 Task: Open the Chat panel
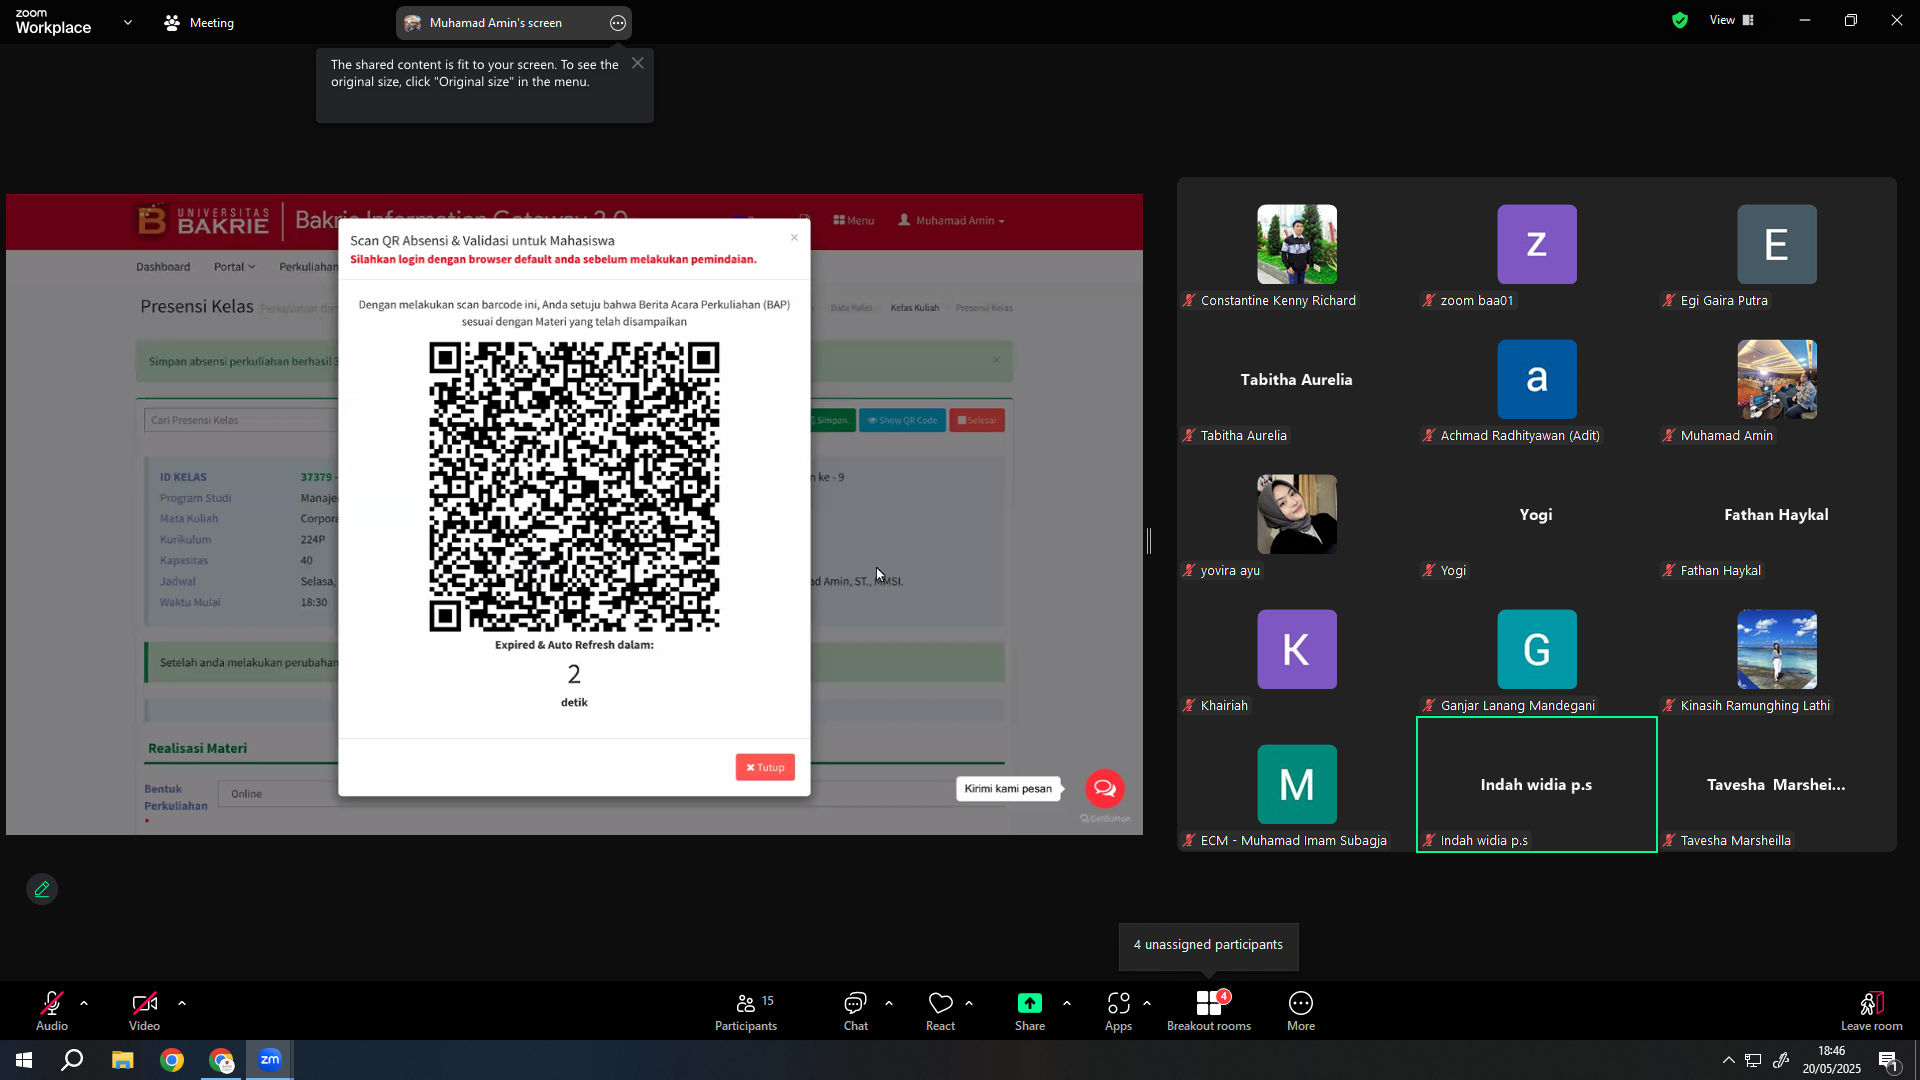coord(856,1010)
